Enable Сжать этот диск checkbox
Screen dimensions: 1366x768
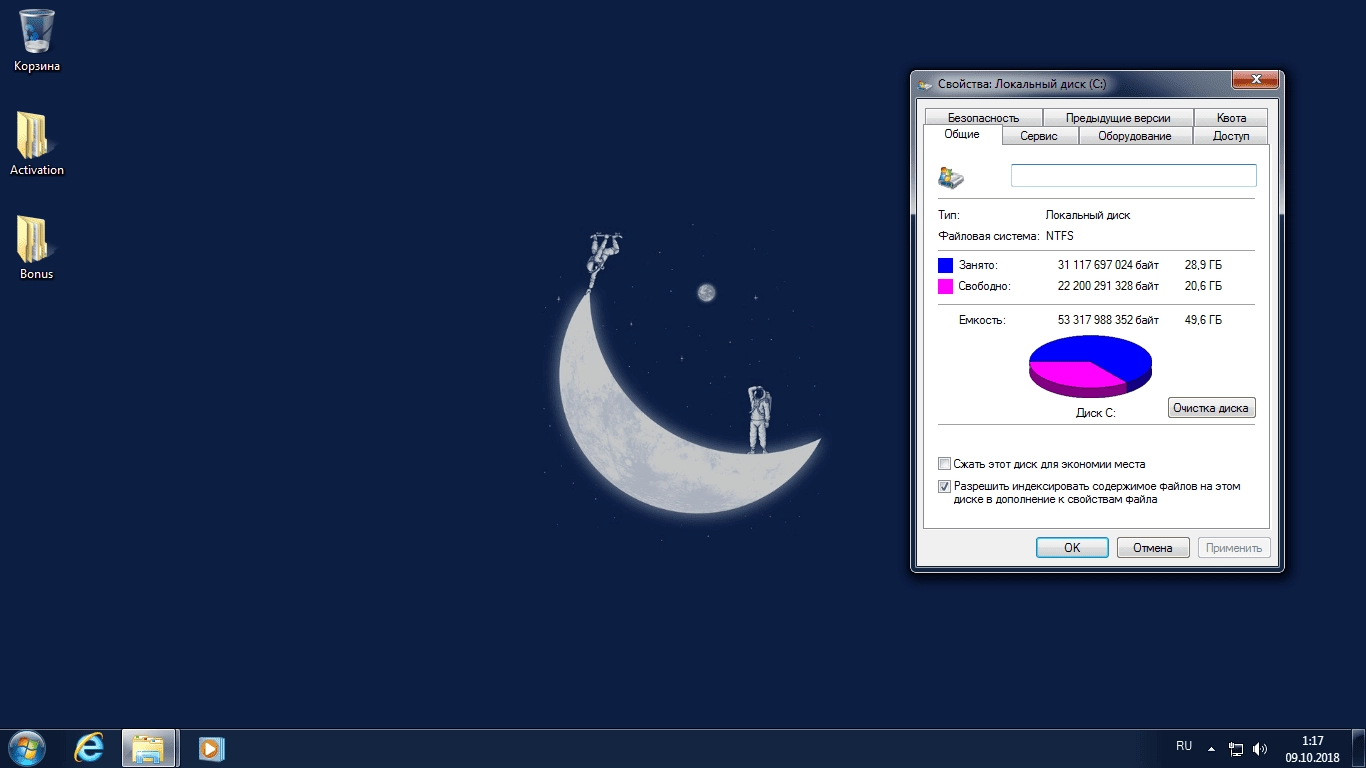point(944,464)
